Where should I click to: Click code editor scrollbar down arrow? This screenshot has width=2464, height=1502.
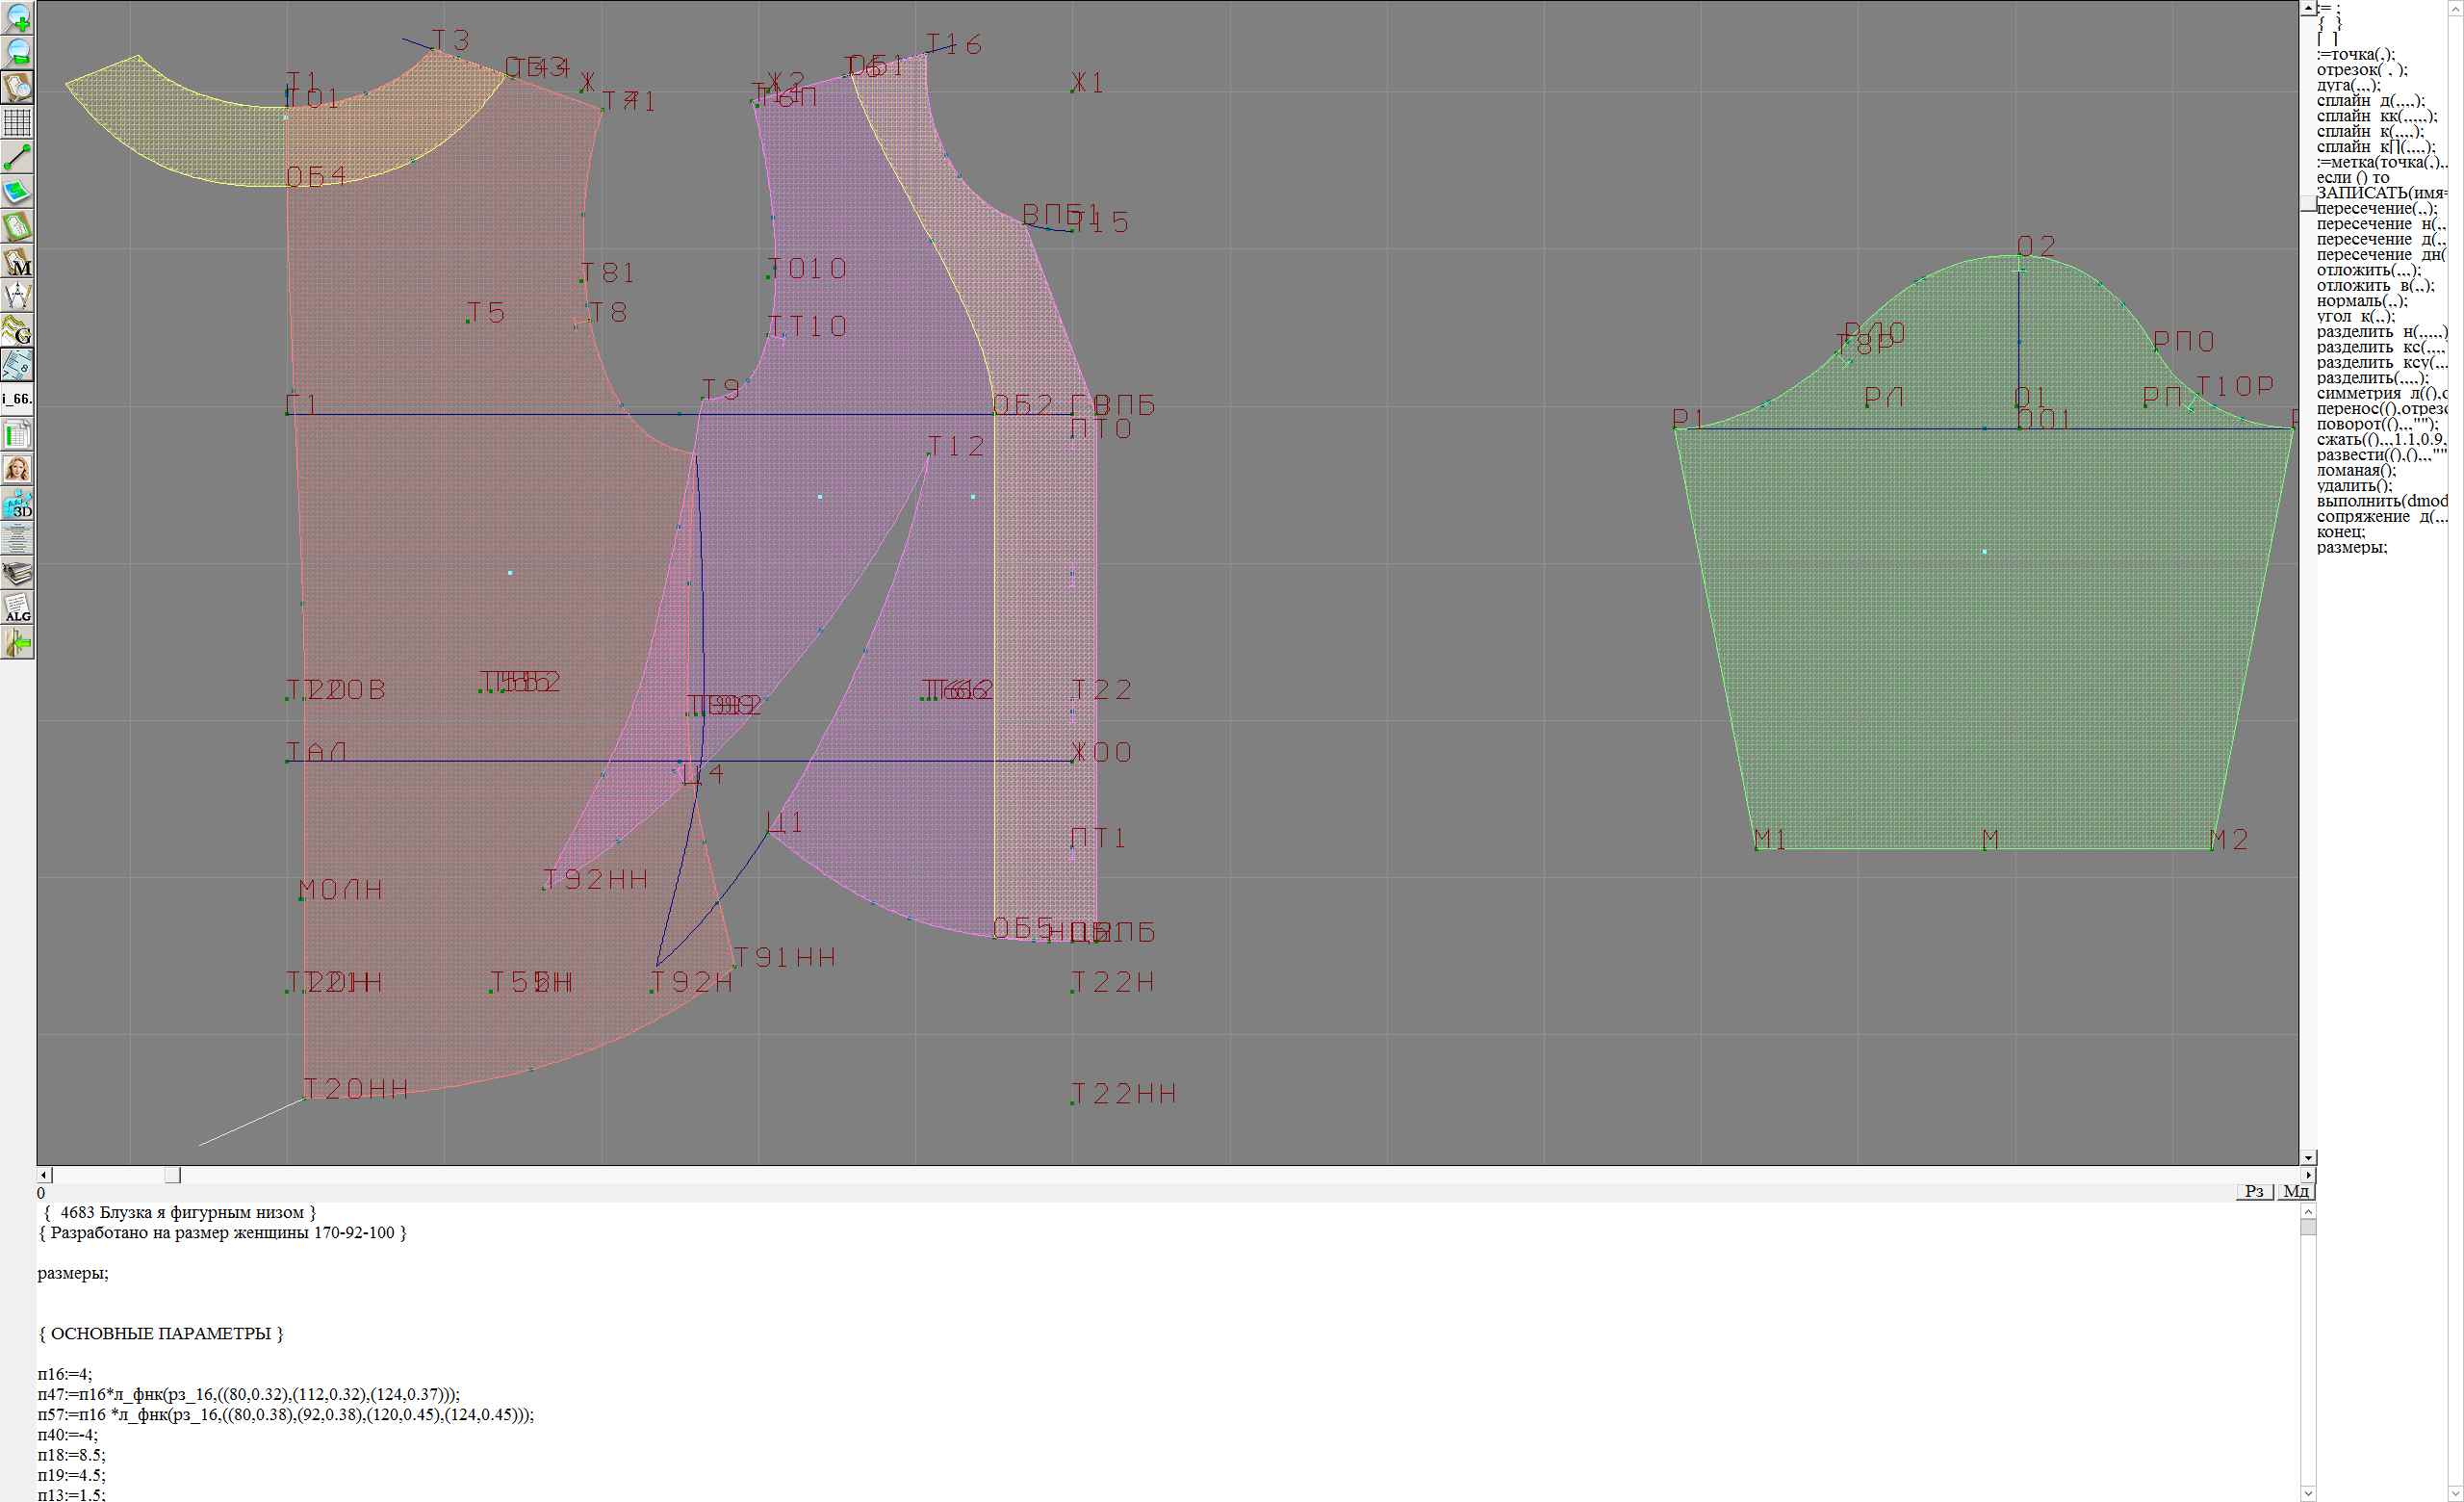tap(2308, 1493)
